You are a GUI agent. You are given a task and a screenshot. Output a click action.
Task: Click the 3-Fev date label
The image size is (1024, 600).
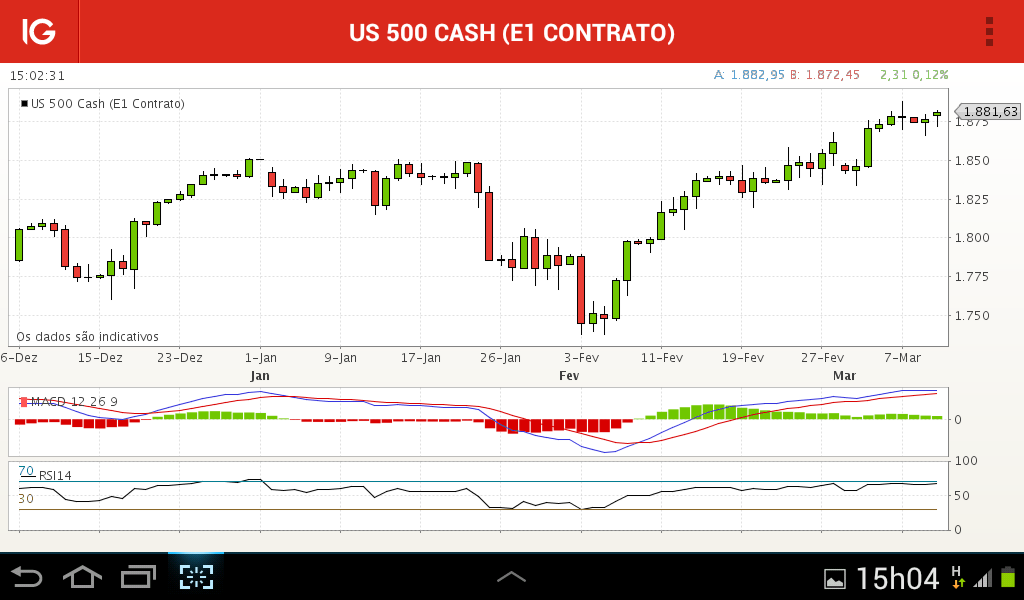(581, 358)
